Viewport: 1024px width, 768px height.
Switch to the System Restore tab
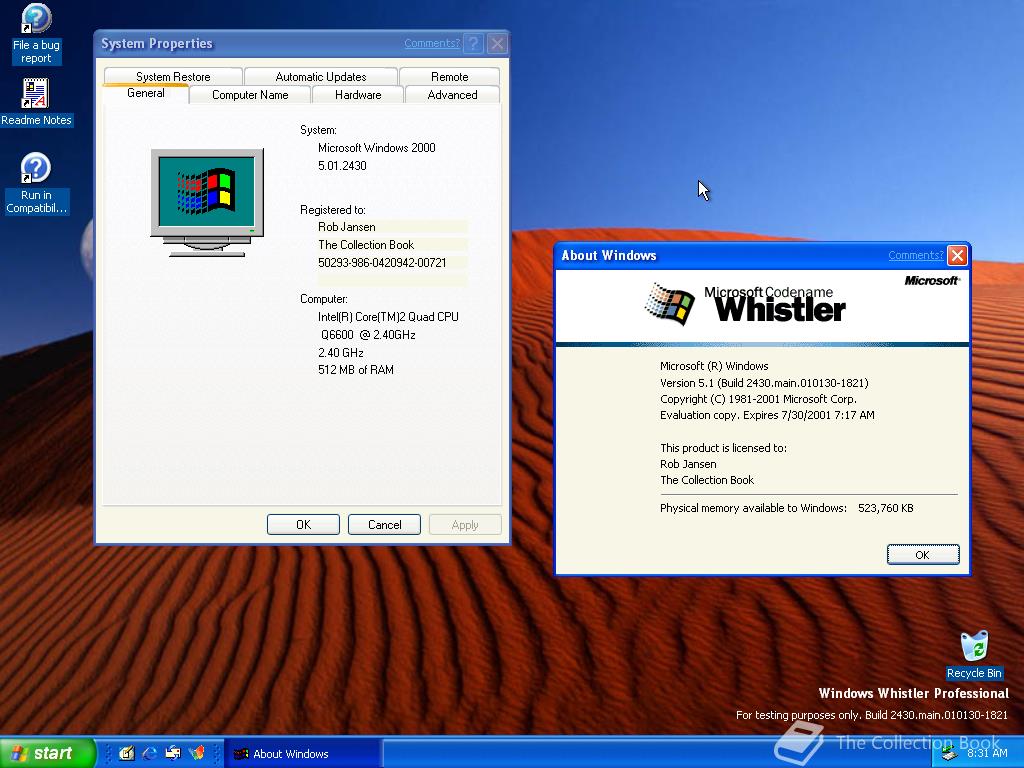click(x=173, y=76)
